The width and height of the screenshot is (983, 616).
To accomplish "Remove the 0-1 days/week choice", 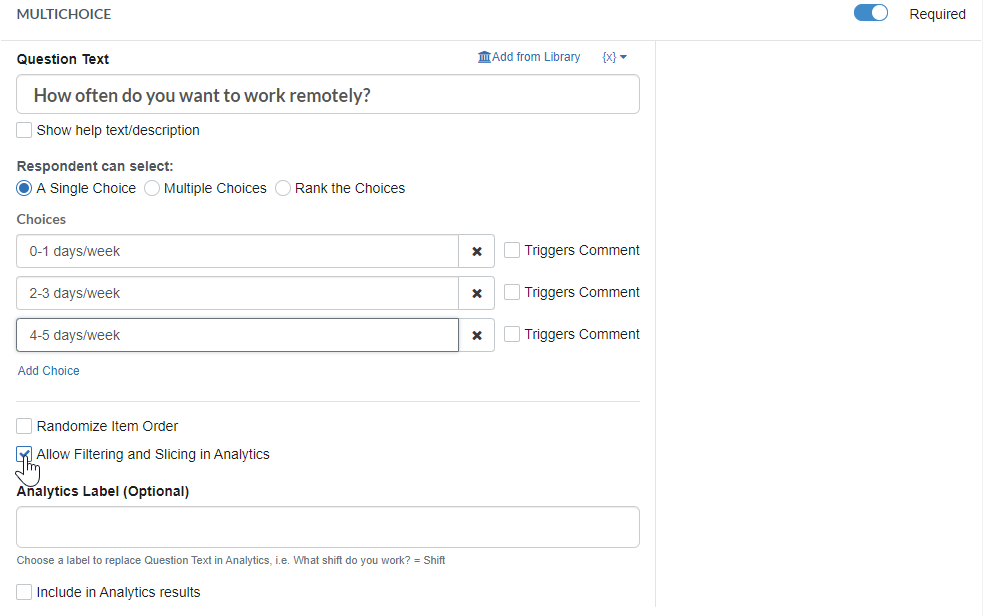I will pyautogui.click(x=477, y=251).
